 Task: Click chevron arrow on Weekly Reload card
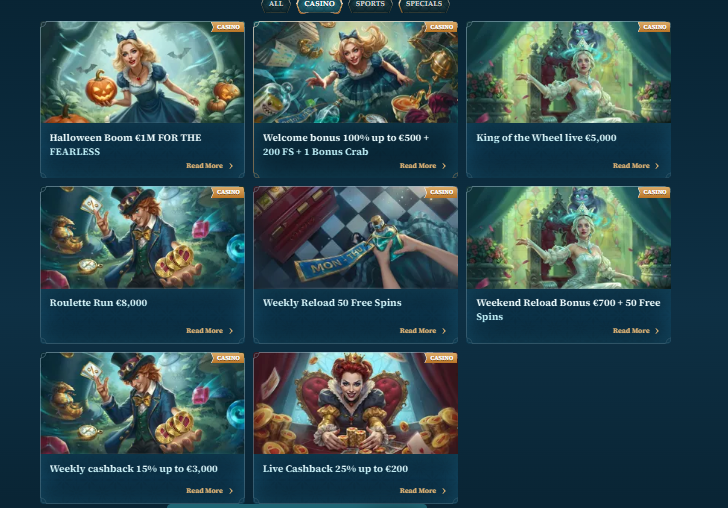pos(444,331)
